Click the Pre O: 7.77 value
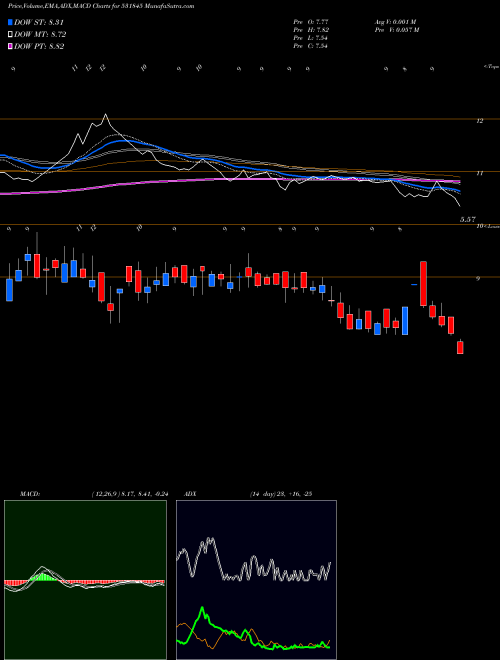Image resolution: width=500 pixels, height=660 pixels. point(311,22)
